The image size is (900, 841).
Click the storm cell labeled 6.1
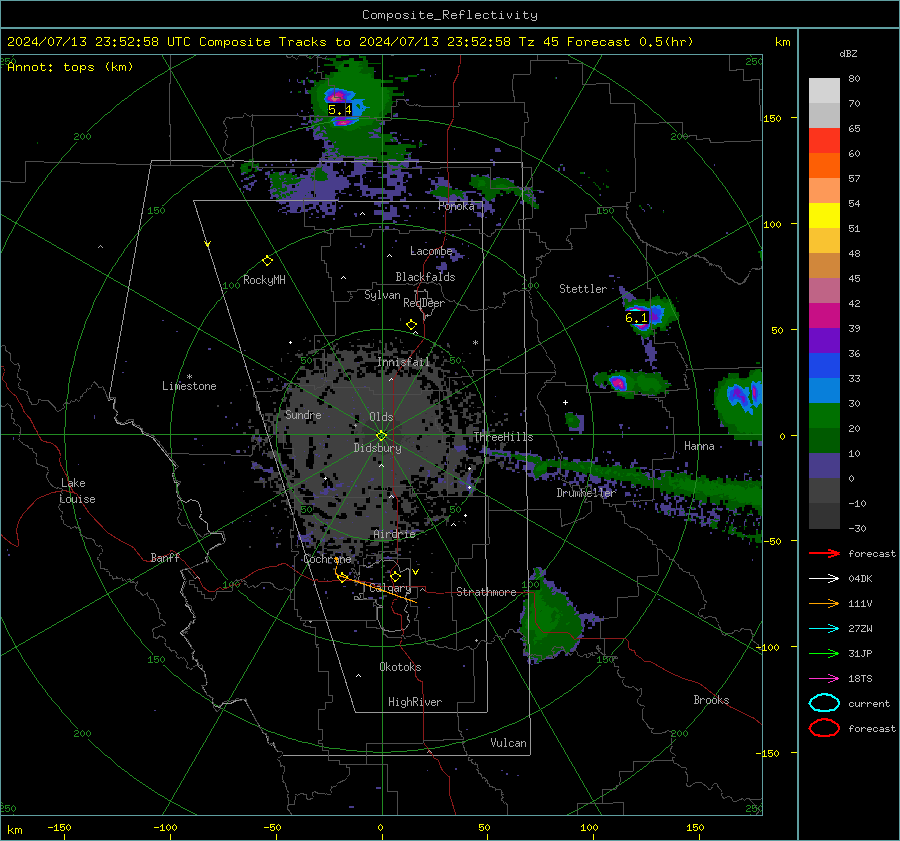636,317
